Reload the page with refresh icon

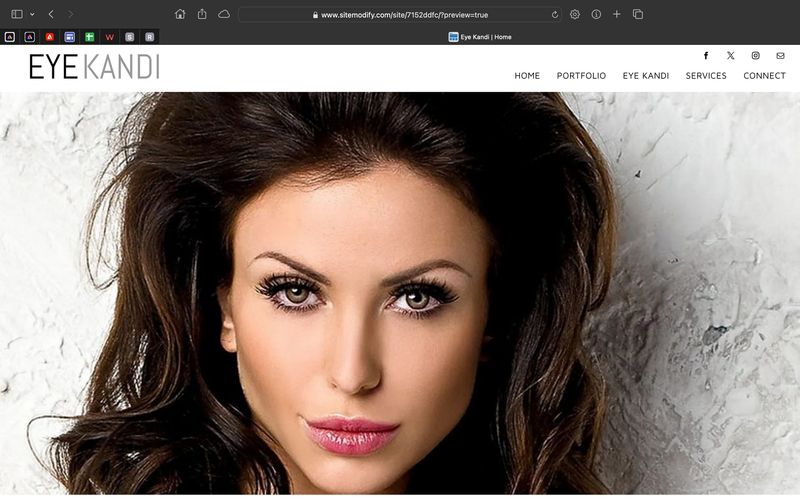tap(555, 15)
